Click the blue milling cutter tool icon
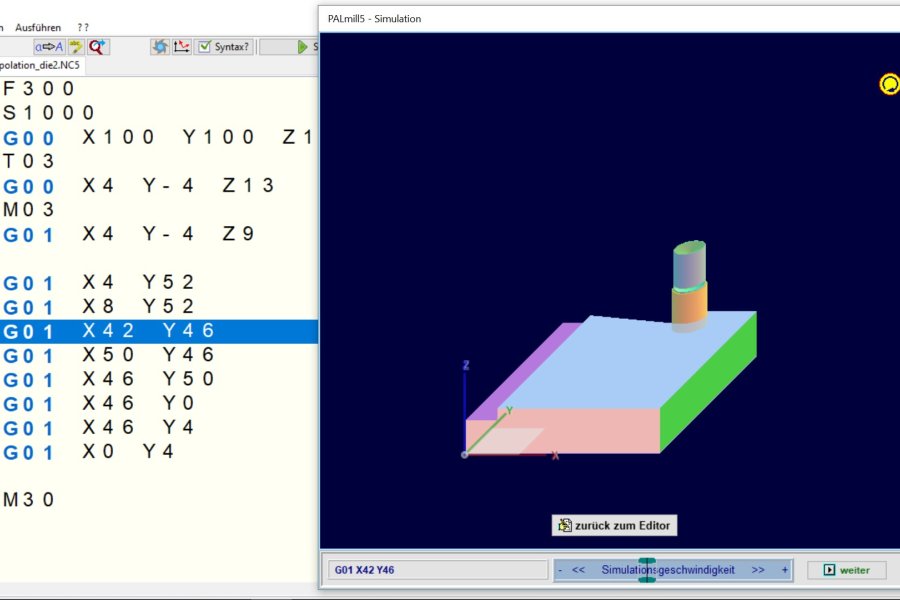900x600 pixels. [x=159, y=46]
